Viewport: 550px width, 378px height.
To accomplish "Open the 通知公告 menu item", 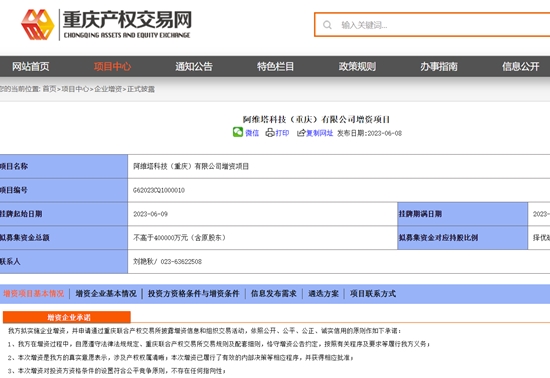I will 194,66.
